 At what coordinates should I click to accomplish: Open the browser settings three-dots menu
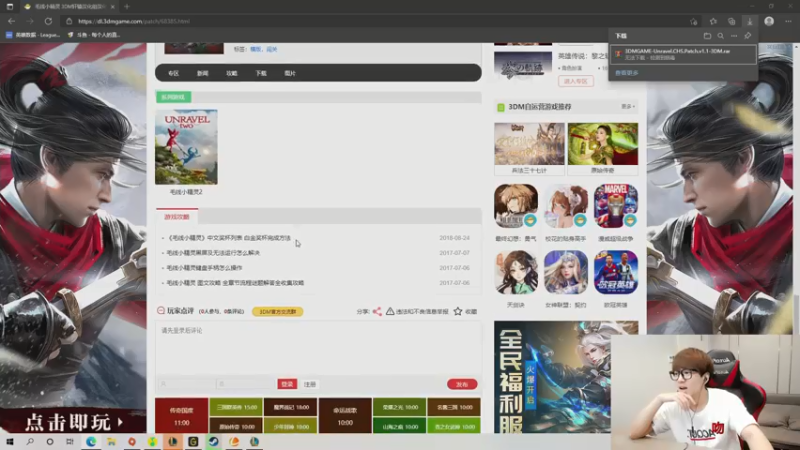[x=788, y=21]
